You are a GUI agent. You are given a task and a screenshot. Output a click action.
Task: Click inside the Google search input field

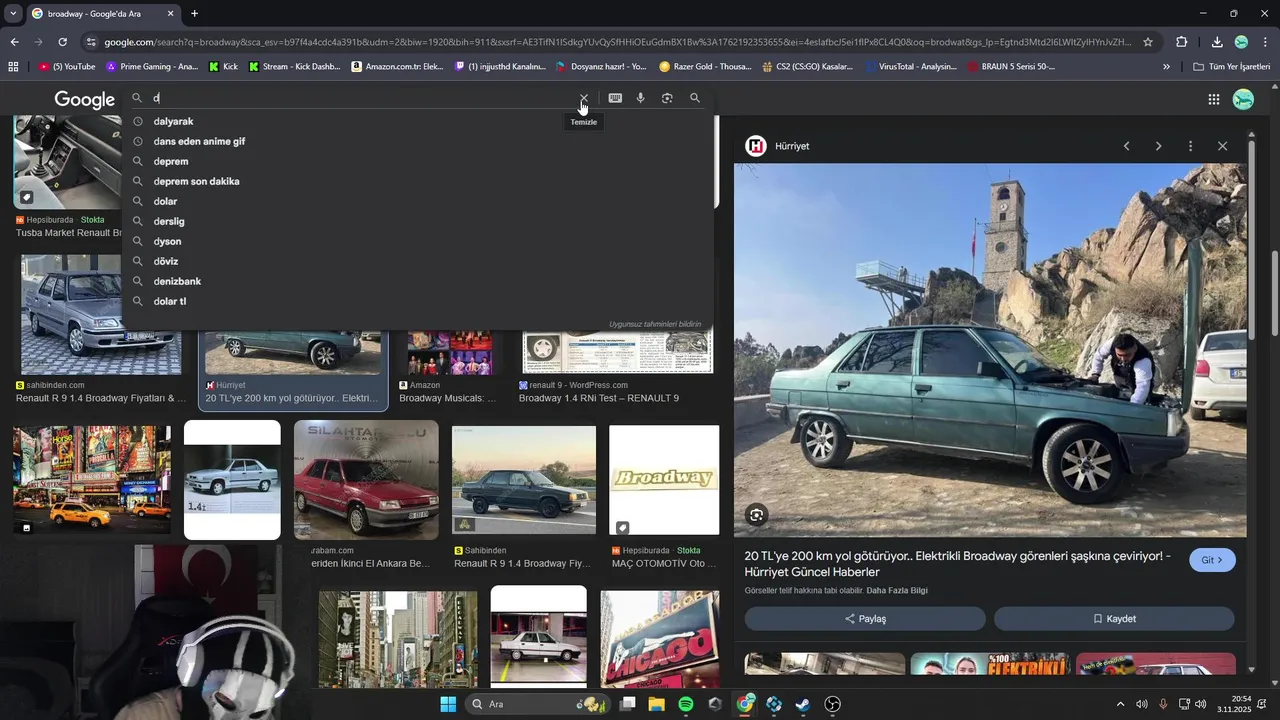coord(360,98)
